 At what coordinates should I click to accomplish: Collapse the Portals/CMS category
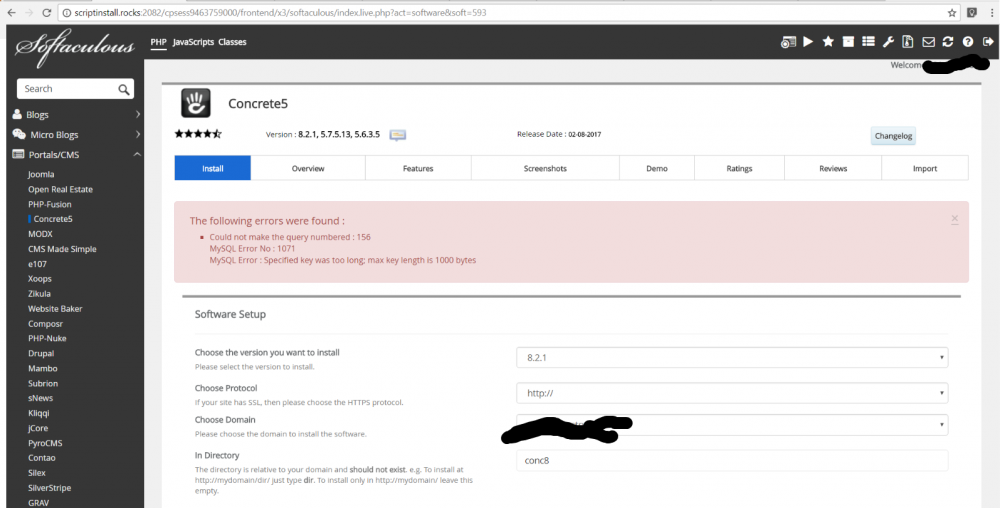coord(75,154)
